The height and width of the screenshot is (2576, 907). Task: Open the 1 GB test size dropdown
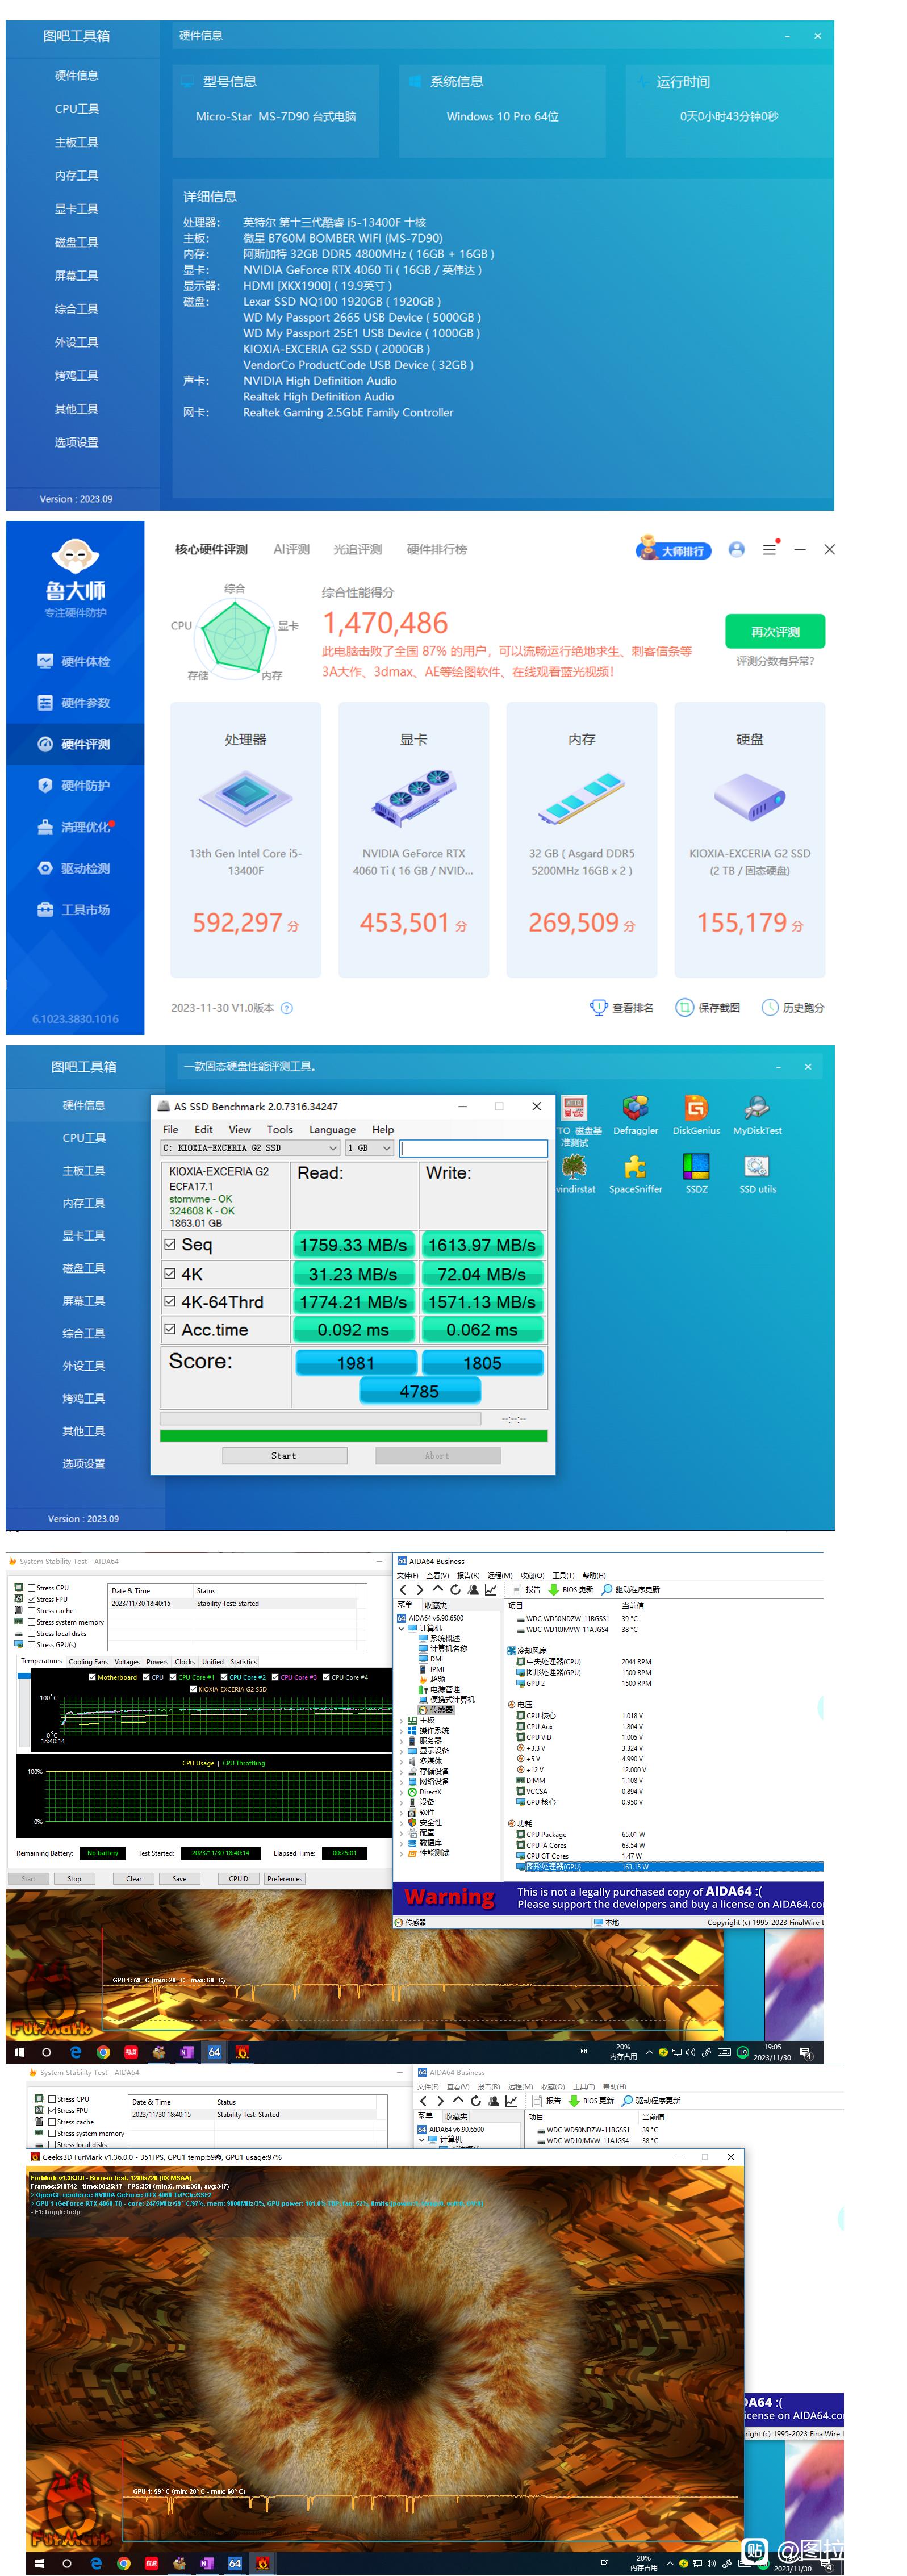(369, 1148)
